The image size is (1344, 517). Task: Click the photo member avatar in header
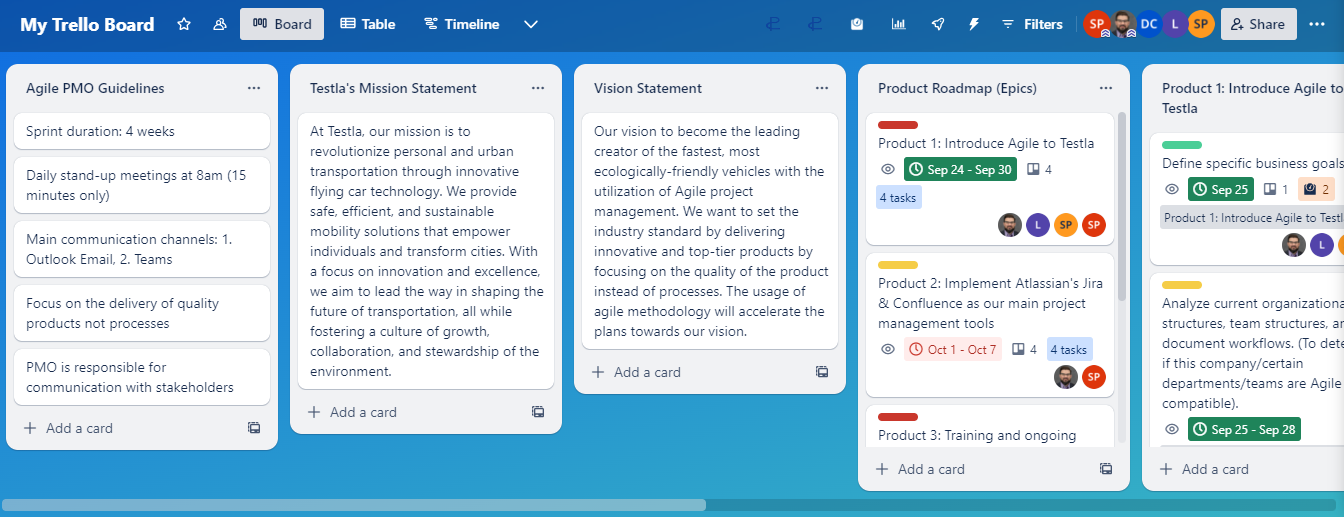[x=1123, y=24]
